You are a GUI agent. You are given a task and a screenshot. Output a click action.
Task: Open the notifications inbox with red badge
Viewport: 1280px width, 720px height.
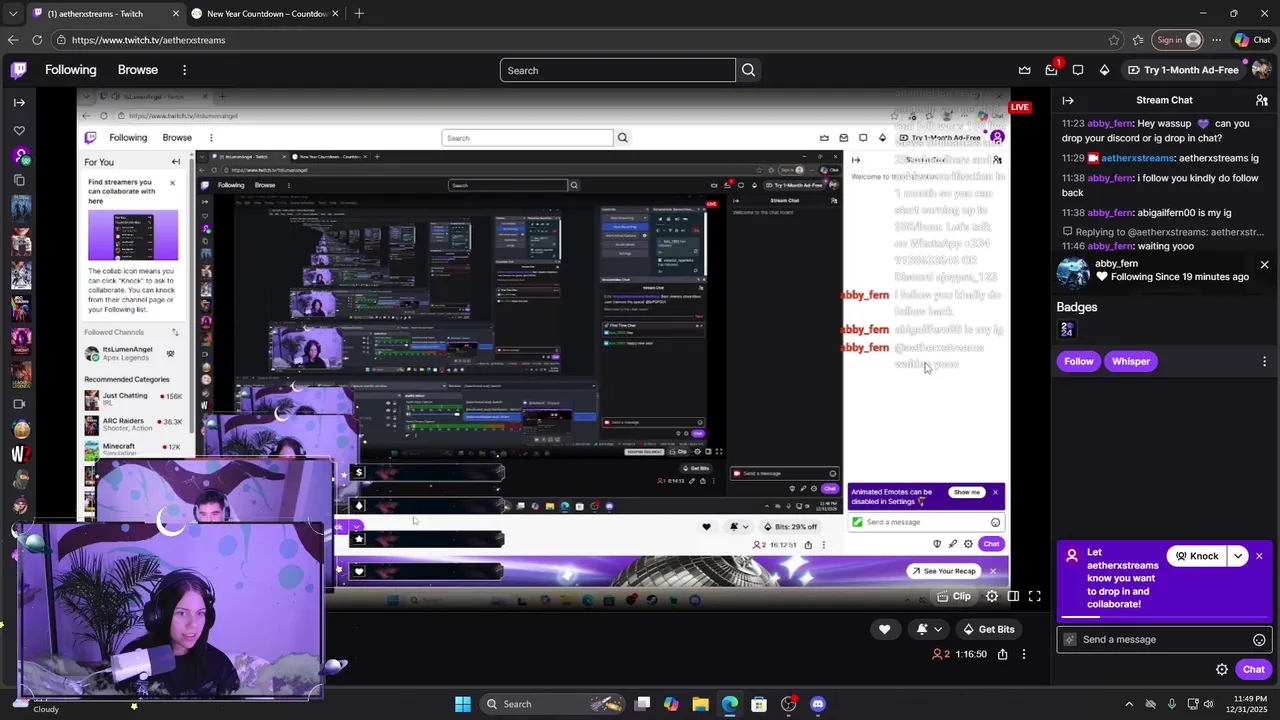coord(1051,70)
